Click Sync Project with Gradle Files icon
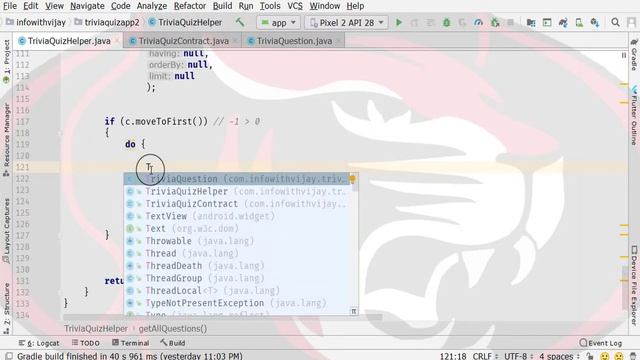640x360 pixels. point(563,22)
